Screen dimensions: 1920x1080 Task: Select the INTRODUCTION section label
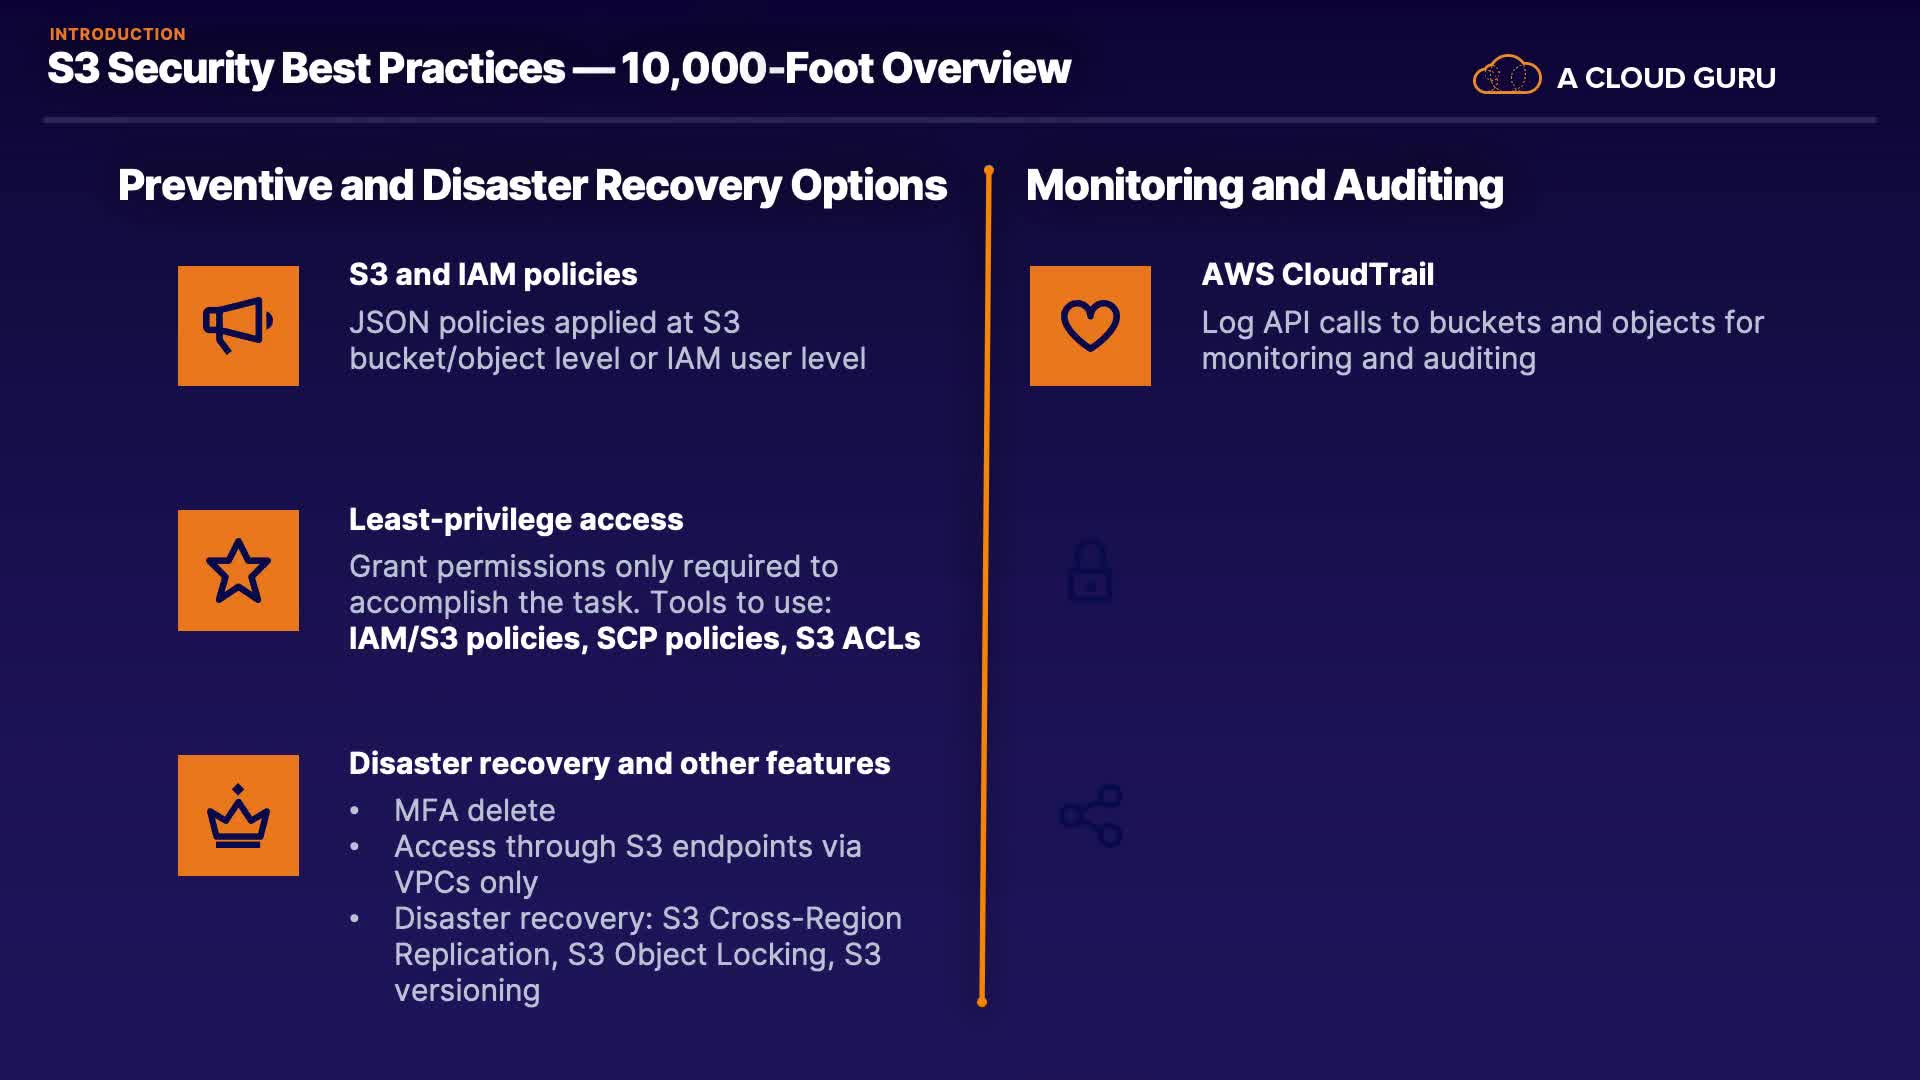tap(118, 34)
